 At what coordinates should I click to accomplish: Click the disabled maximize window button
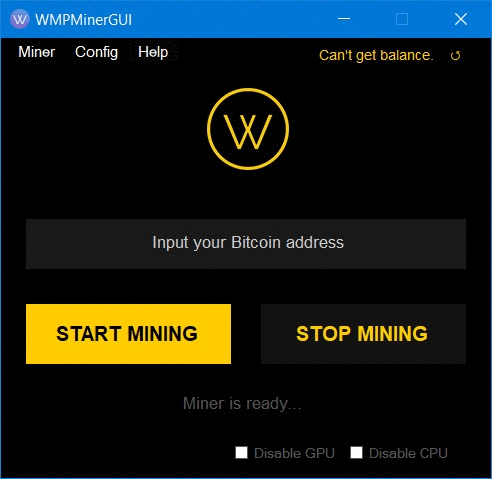(402, 19)
